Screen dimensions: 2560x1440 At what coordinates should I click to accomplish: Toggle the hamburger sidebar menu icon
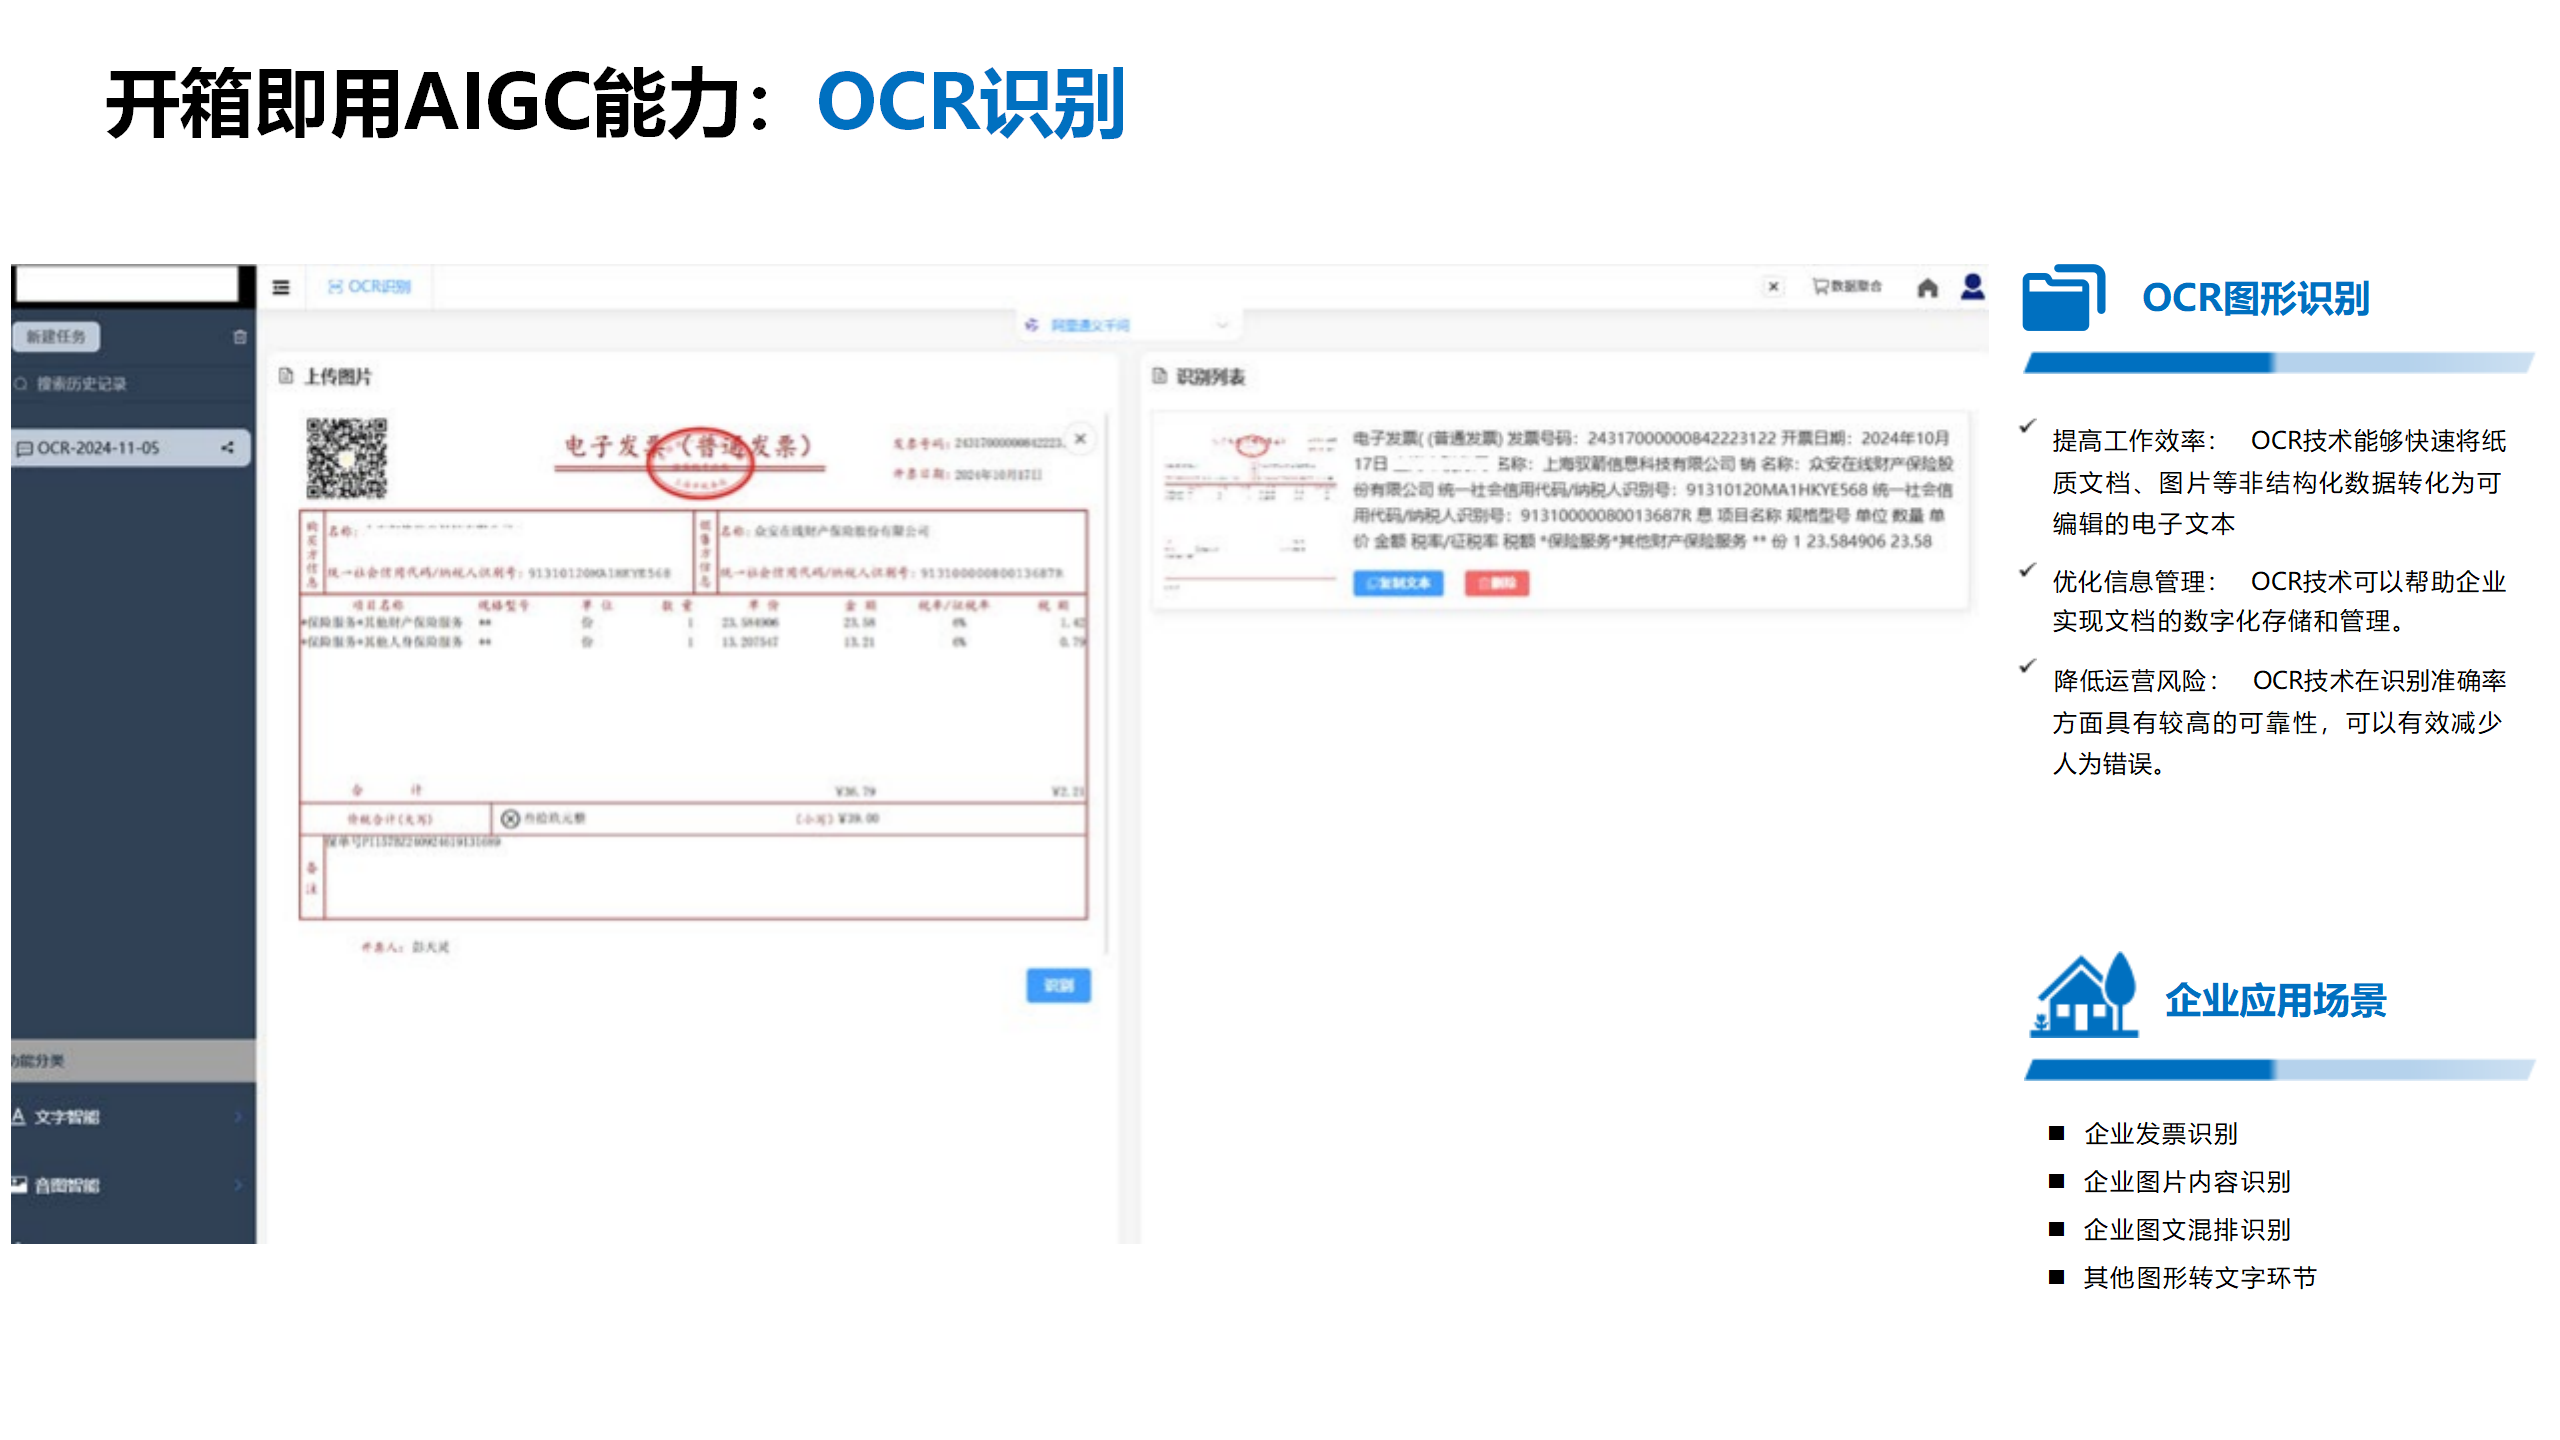(281, 287)
